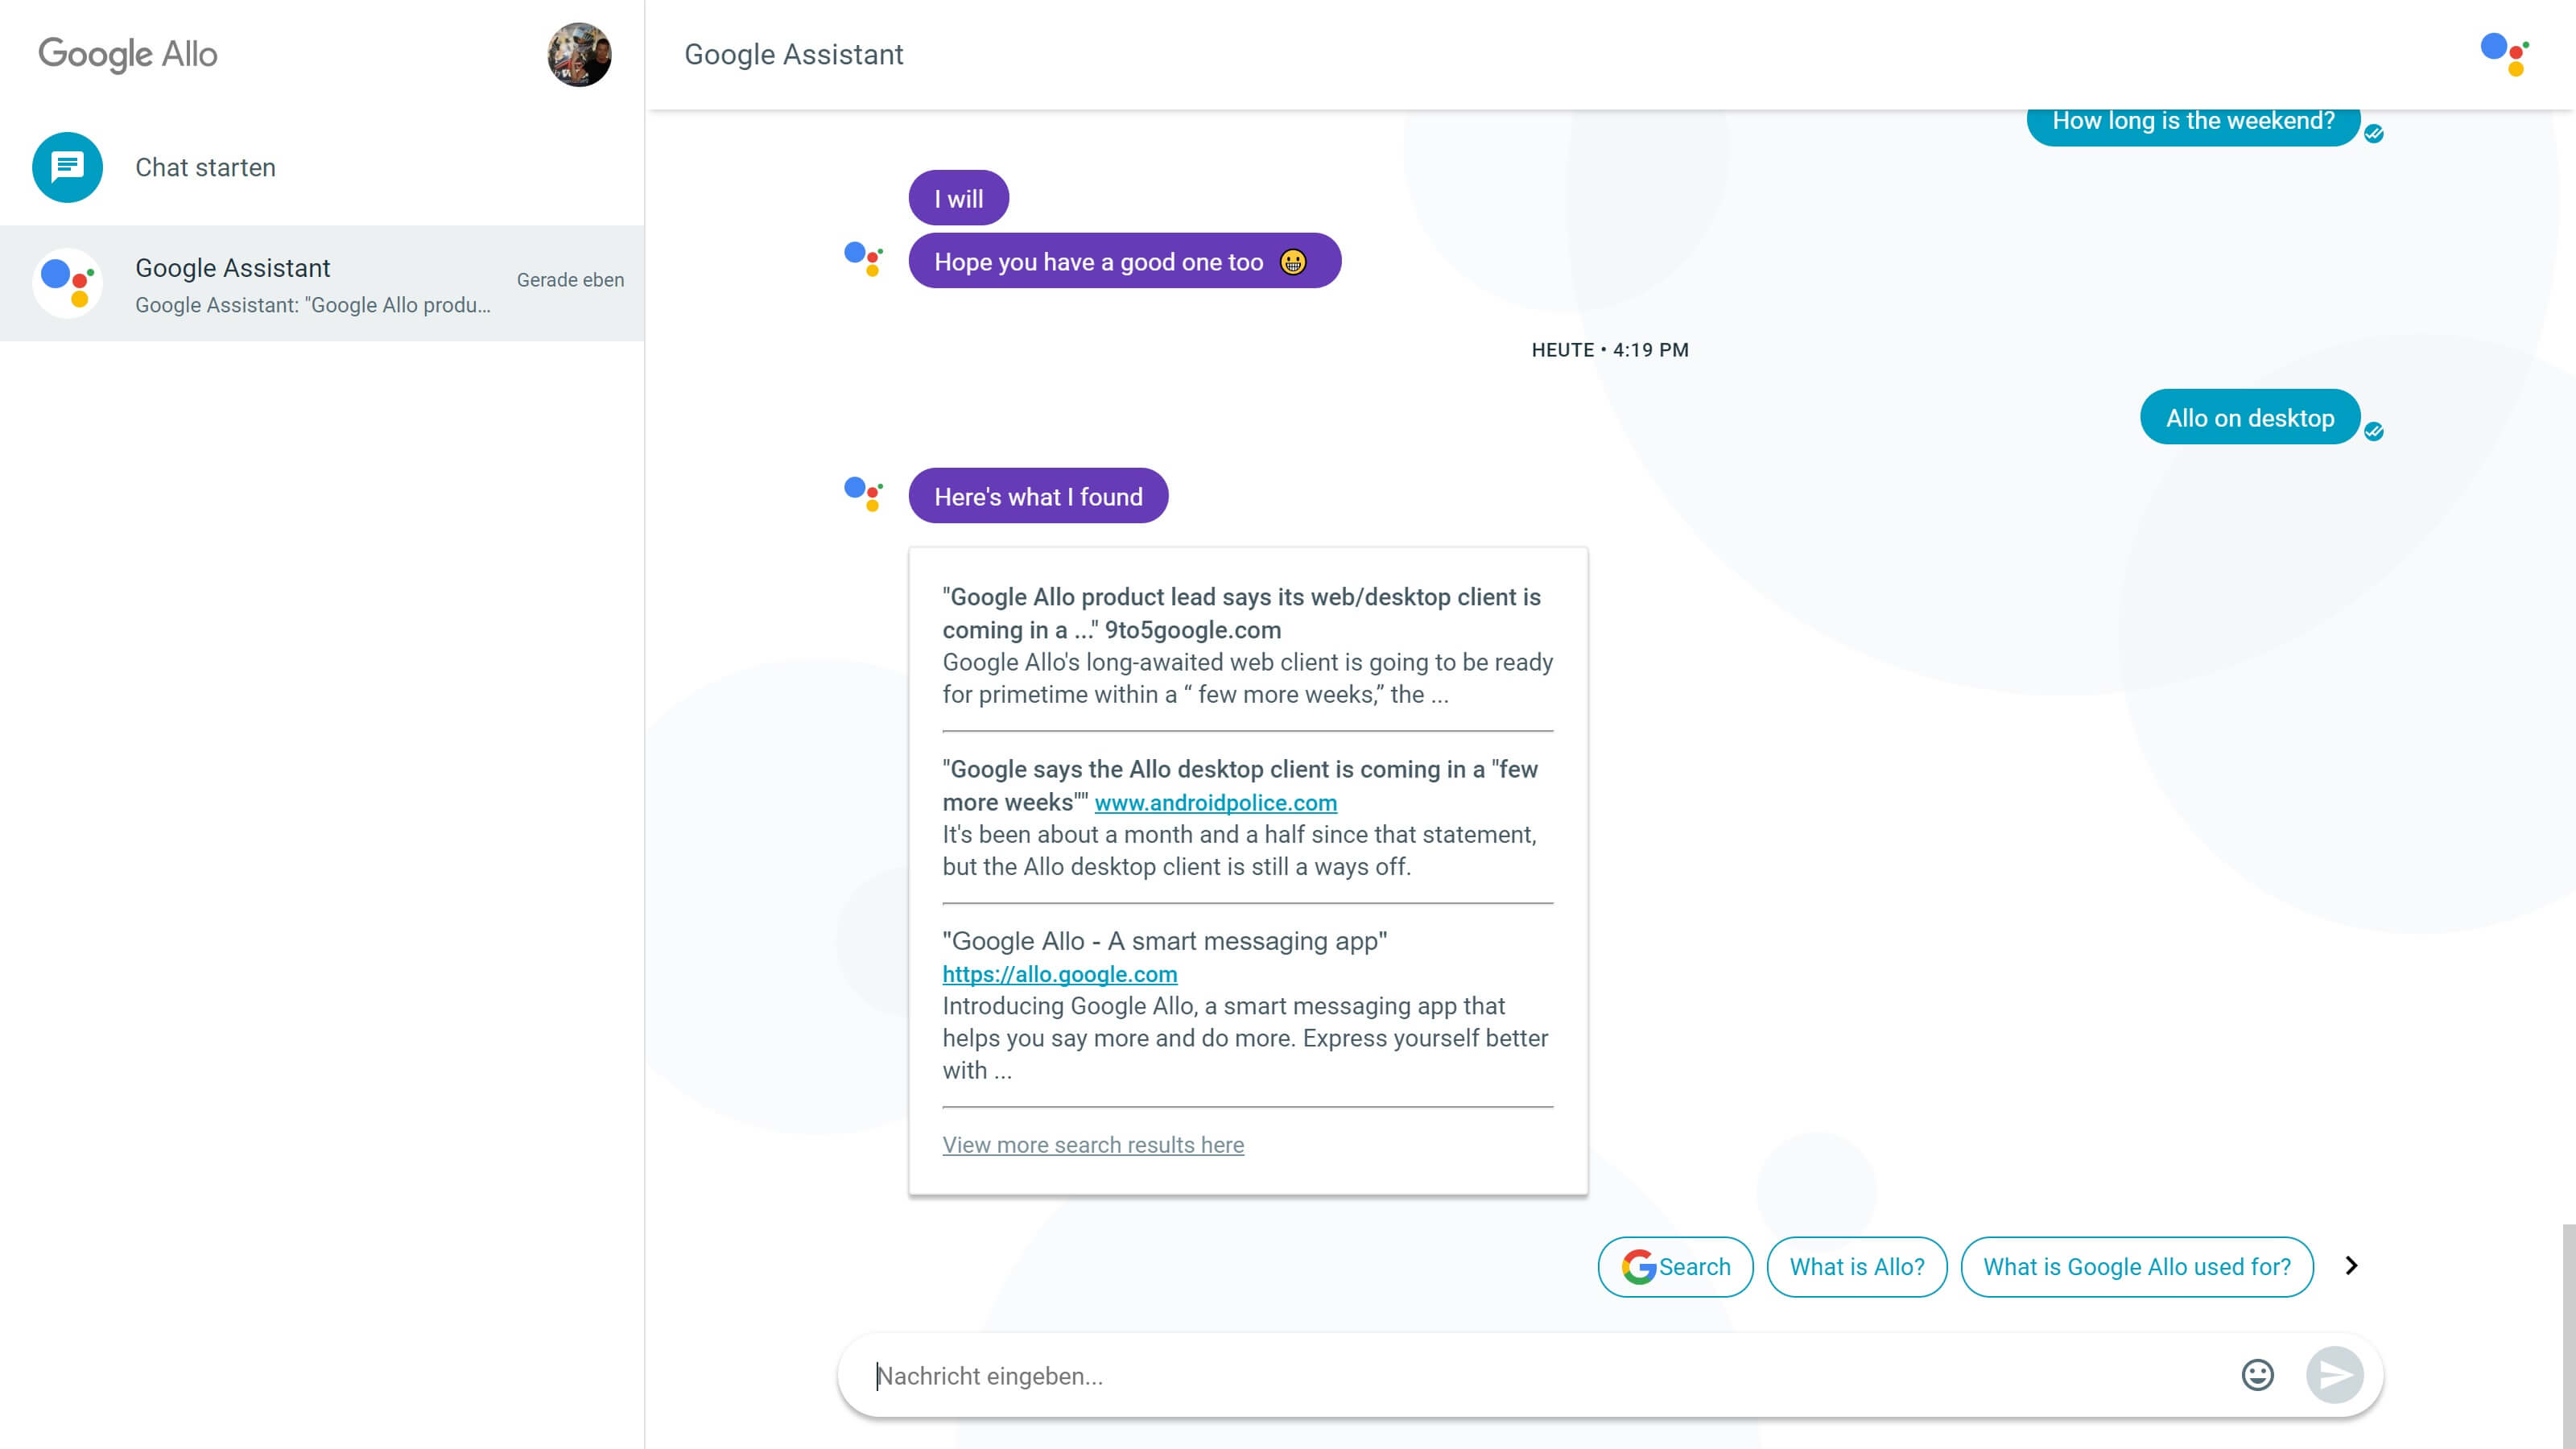Choose the What is Allo? suggestion

pos(1856,1267)
